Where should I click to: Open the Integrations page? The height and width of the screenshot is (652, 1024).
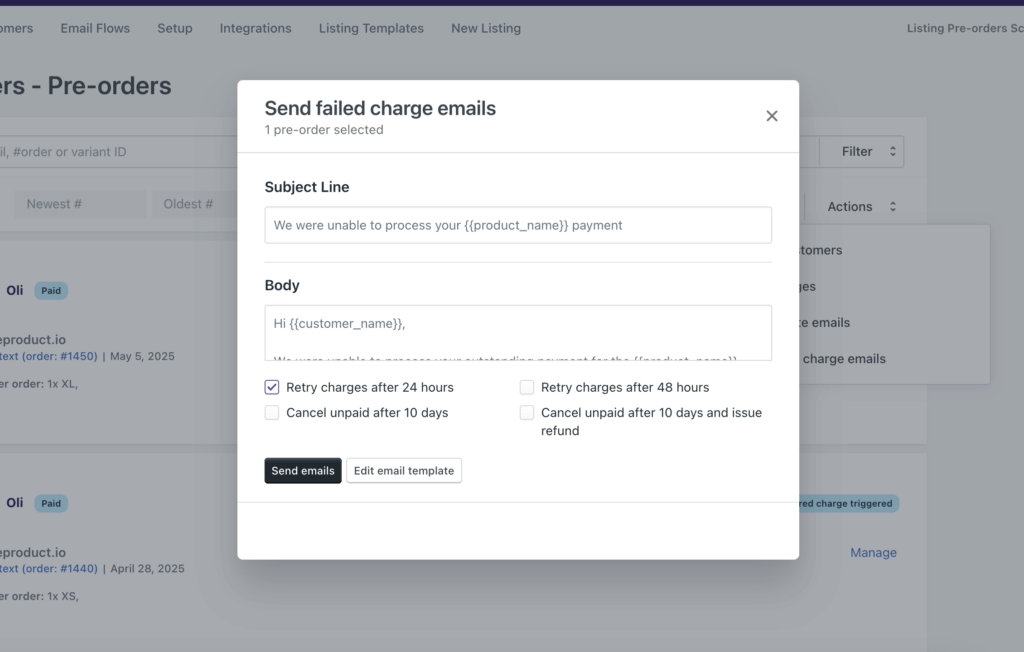pyautogui.click(x=255, y=28)
